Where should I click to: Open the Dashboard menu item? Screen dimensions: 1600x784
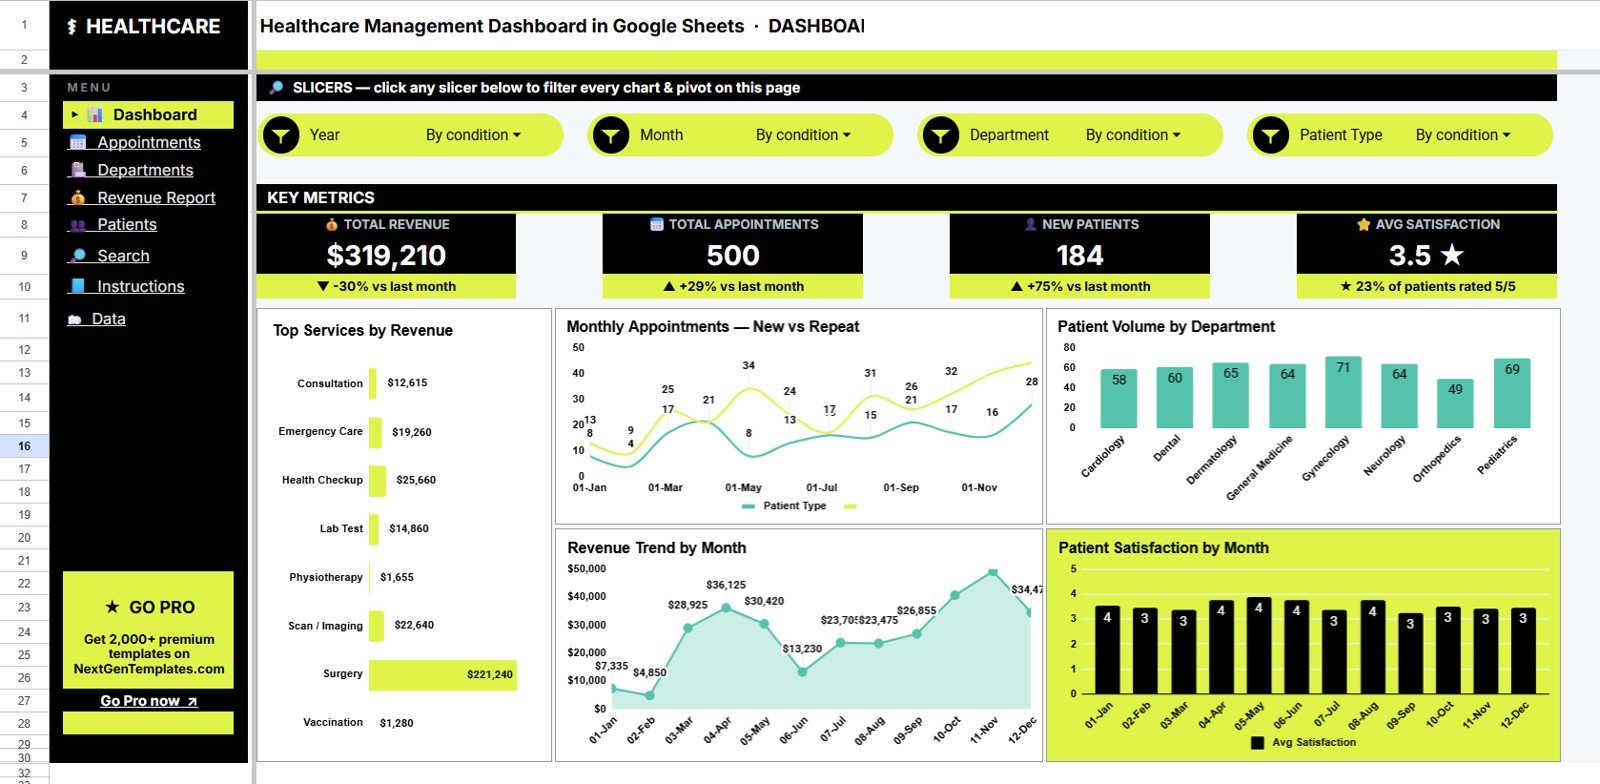coord(149,115)
